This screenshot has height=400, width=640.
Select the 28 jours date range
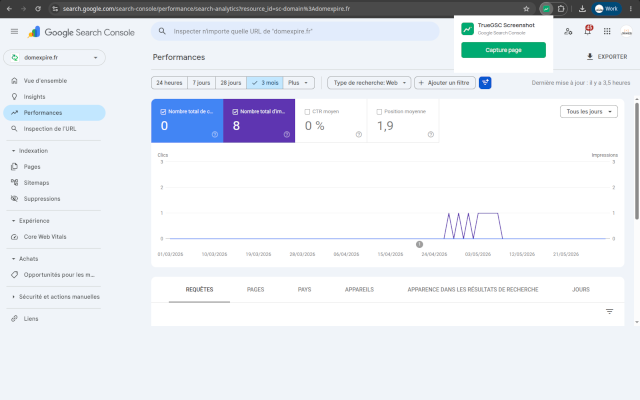point(231,83)
